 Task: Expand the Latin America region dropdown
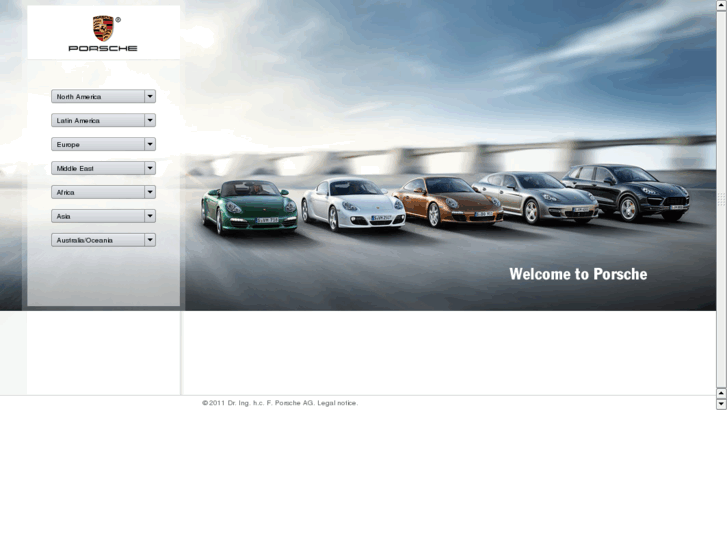(x=103, y=121)
